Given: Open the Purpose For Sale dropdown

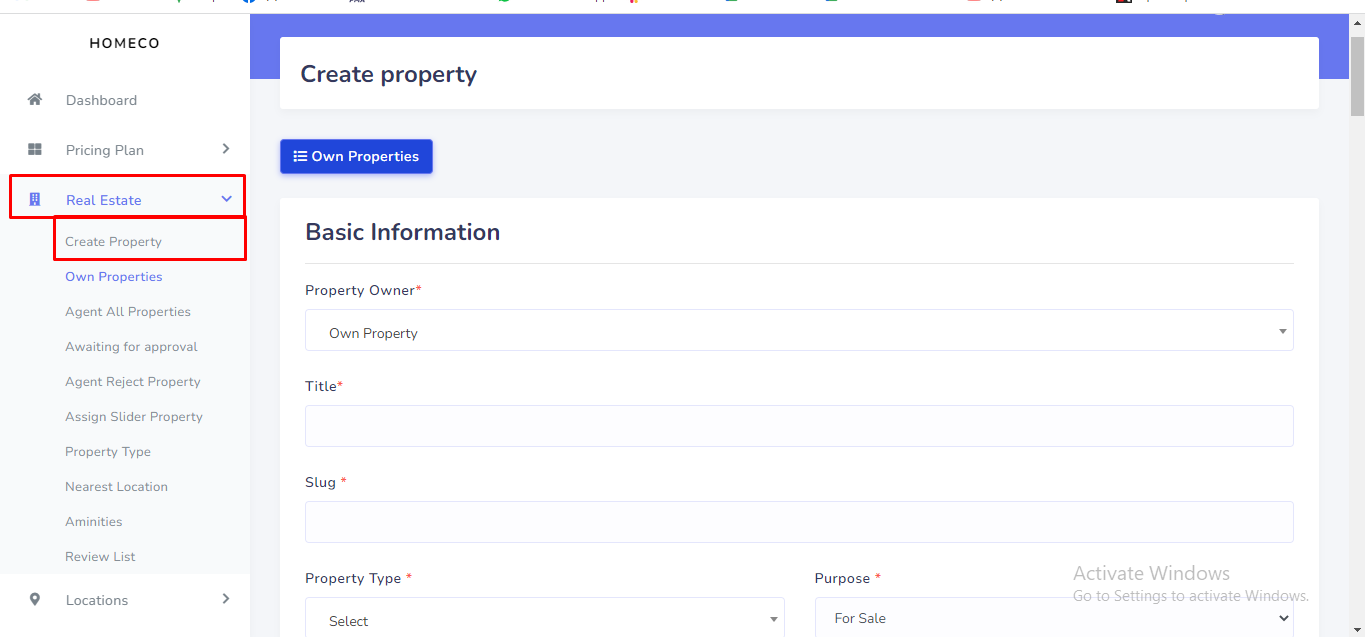Looking at the screenshot, I should pyautogui.click(x=1054, y=618).
